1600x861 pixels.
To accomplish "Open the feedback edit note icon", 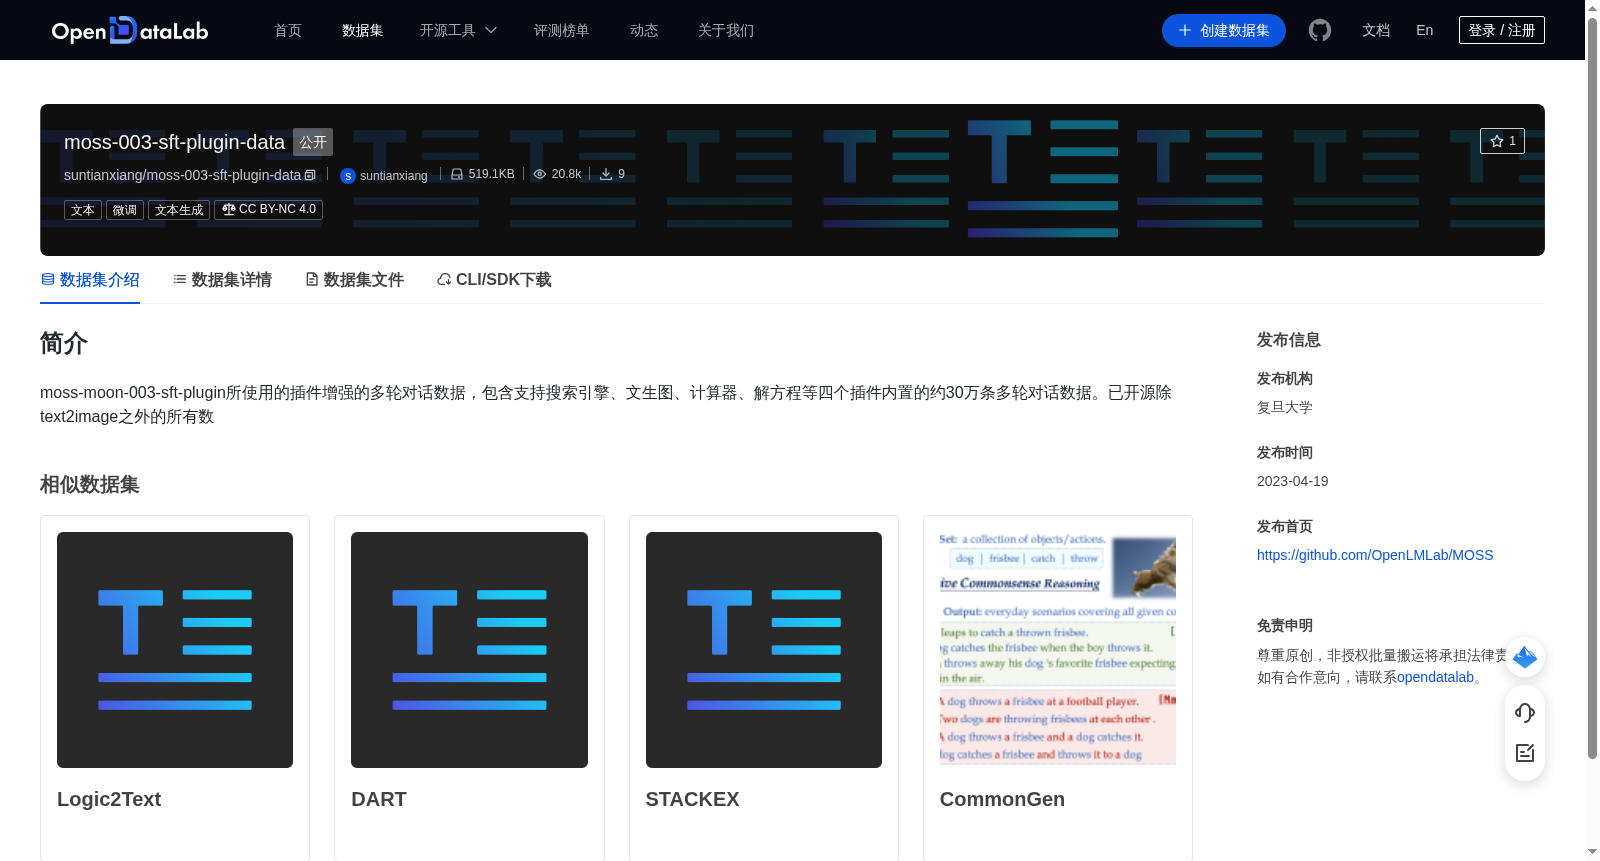I will 1525,753.
